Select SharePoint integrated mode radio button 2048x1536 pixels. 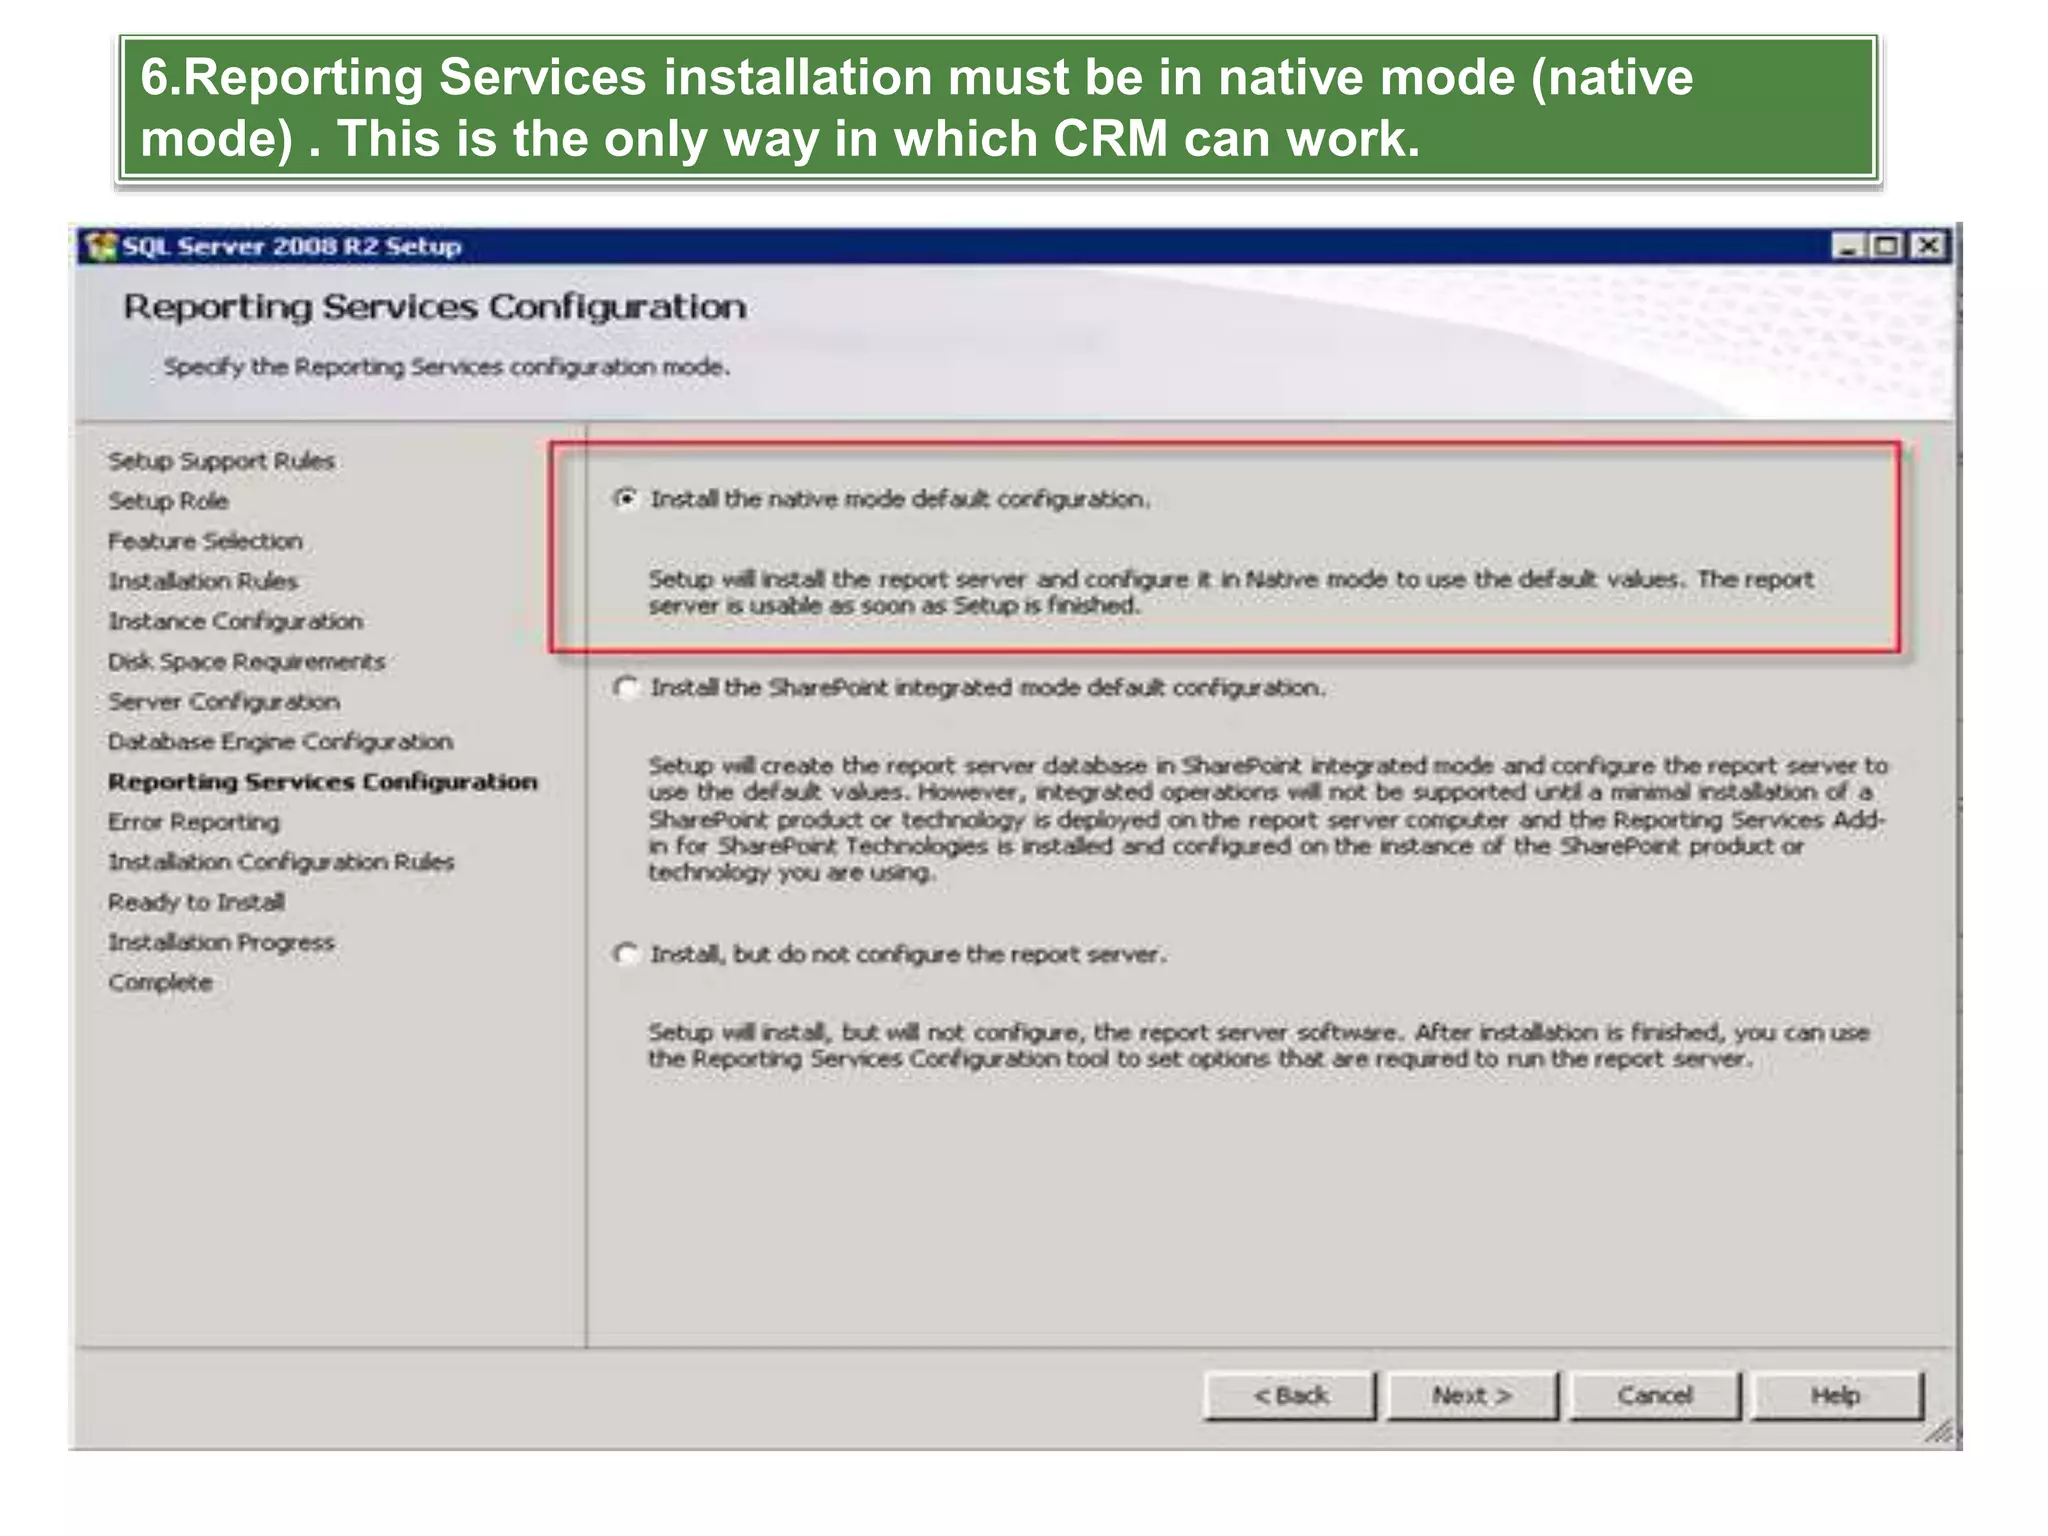tap(626, 687)
